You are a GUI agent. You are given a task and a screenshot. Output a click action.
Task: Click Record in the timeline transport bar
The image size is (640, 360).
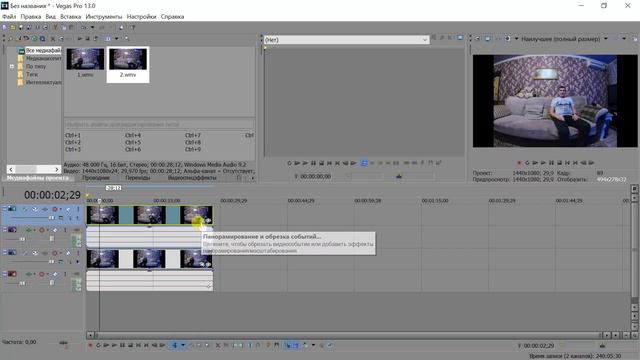(91, 345)
